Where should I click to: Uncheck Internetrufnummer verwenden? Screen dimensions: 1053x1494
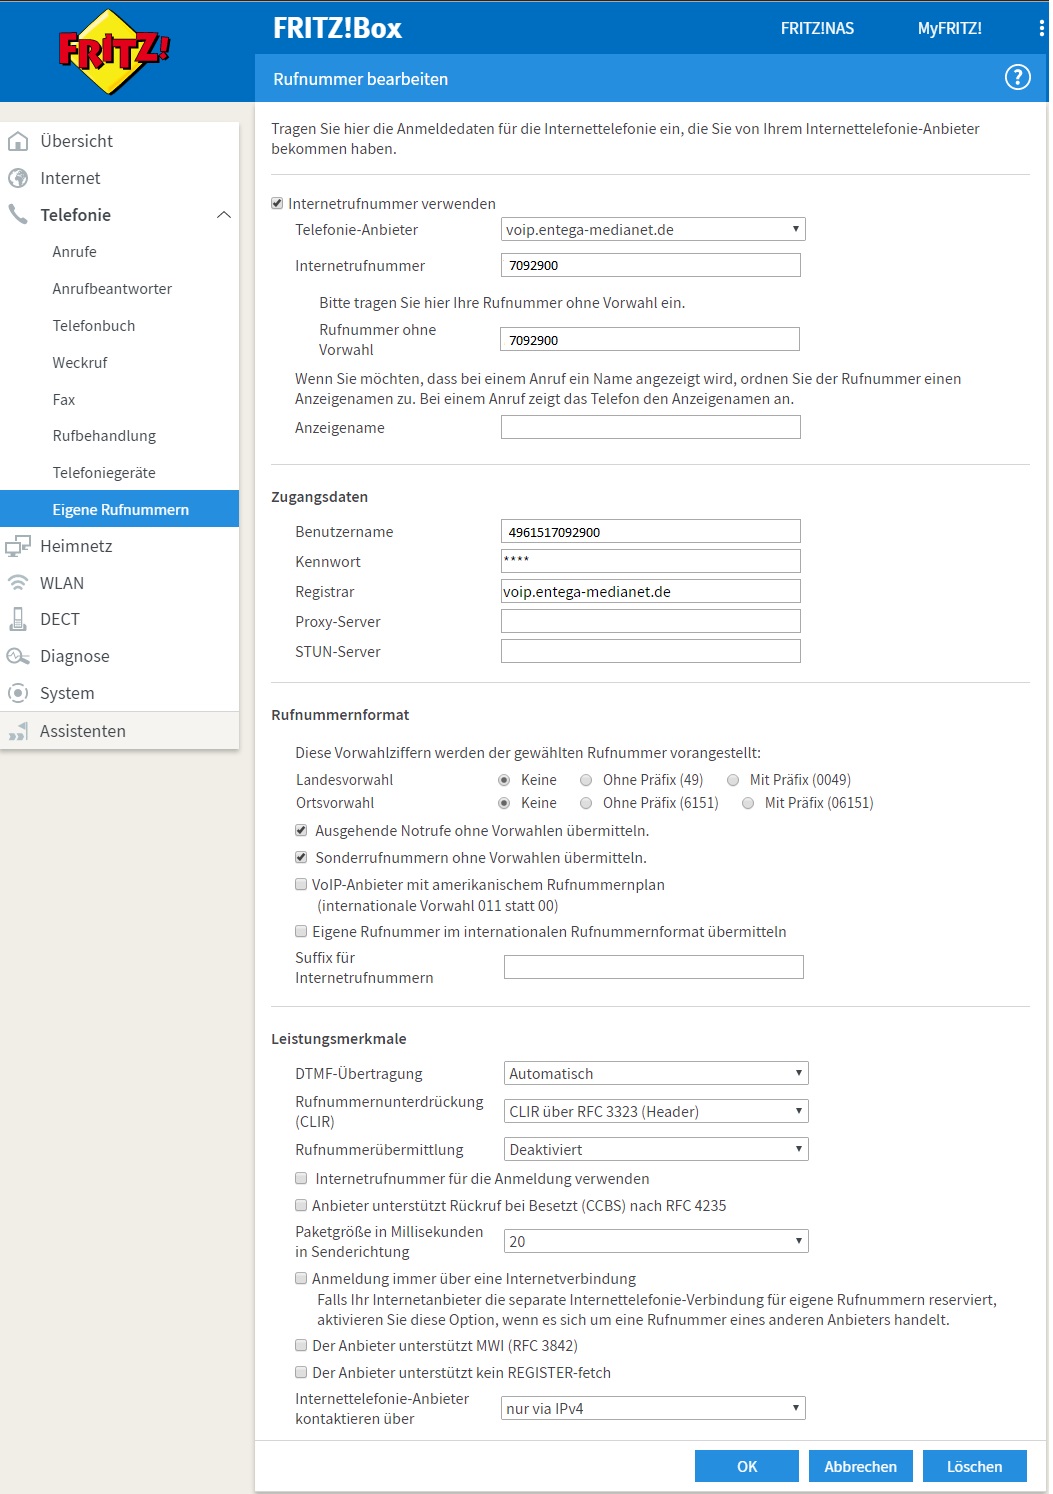tap(277, 203)
